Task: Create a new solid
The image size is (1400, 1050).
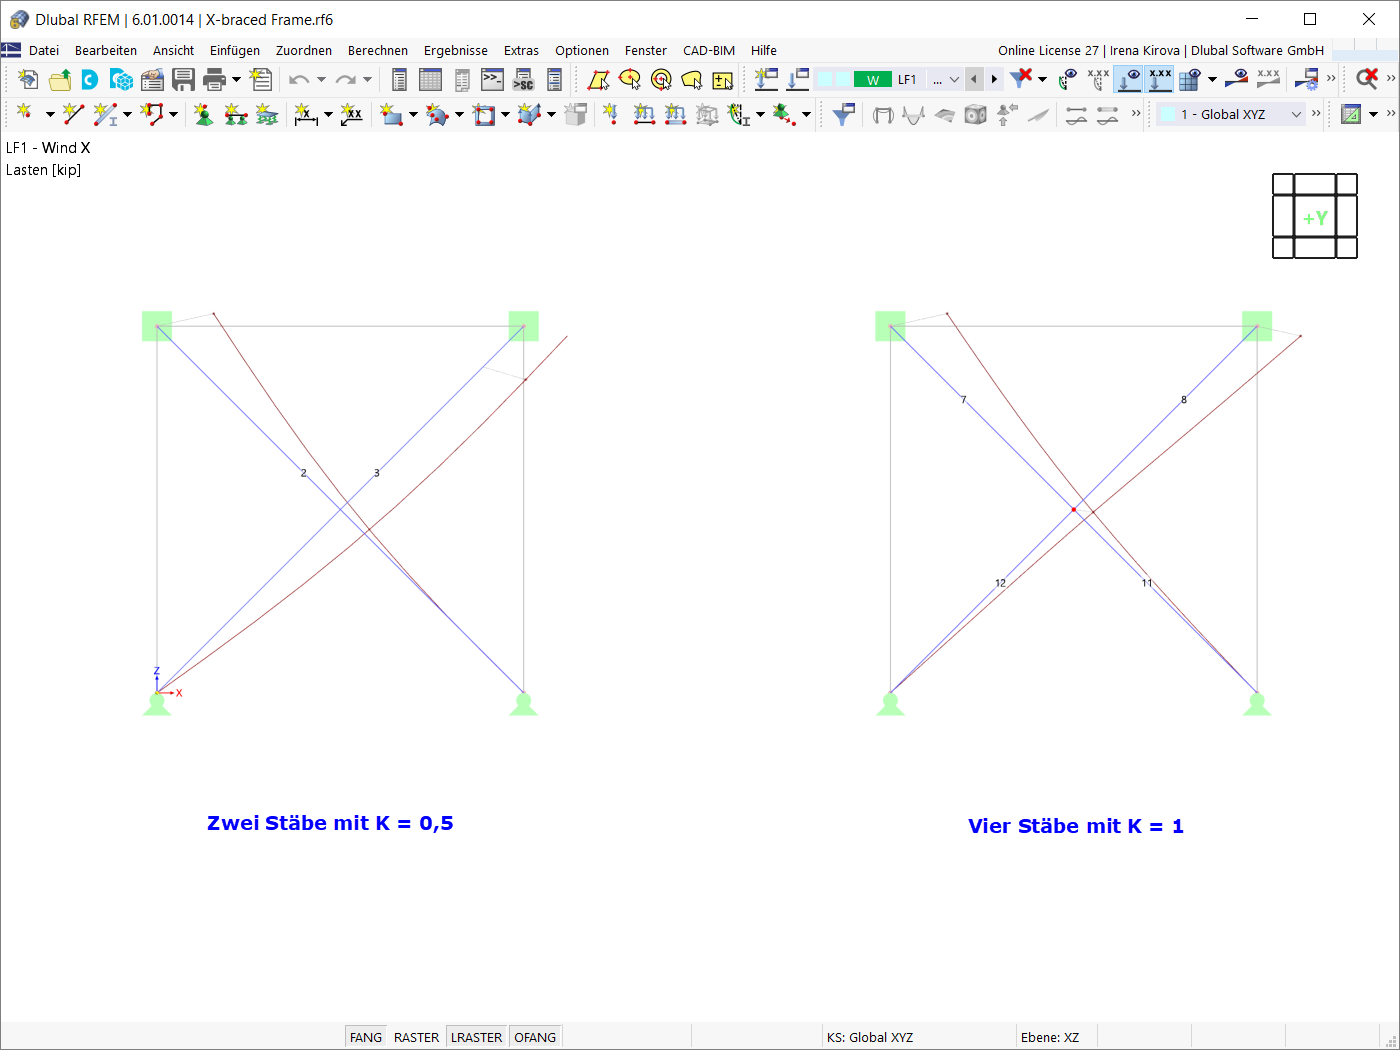Action: click(528, 114)
